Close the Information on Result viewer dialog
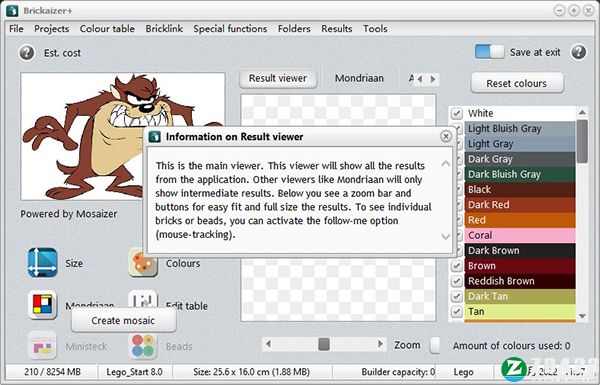 pos(446,136)
